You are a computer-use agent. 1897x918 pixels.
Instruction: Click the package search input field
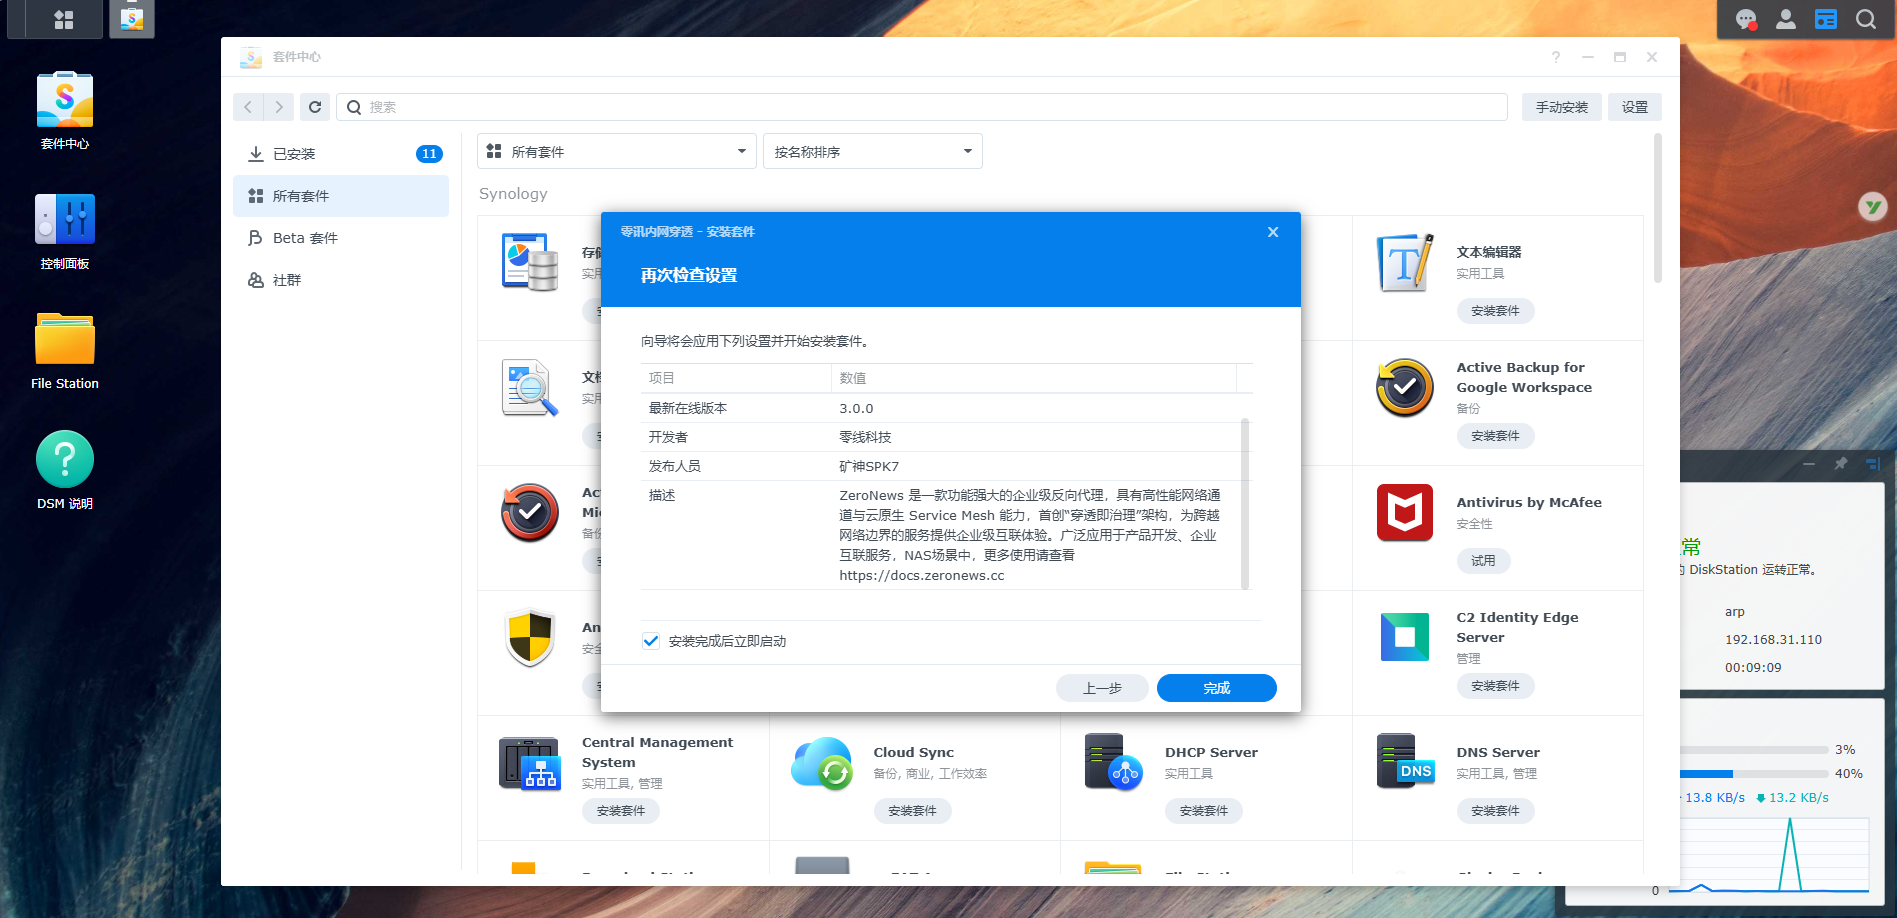point(930,107)
